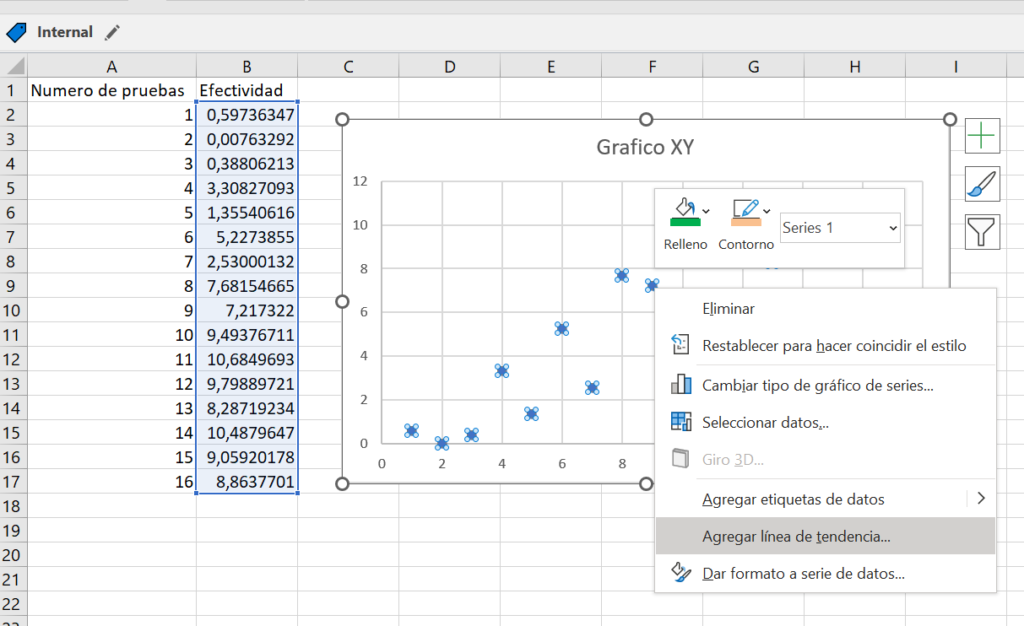The width and height of the screenshot is (1024, 626).
Task: Click the chart data point at x=4
Action: pos(502,371)
